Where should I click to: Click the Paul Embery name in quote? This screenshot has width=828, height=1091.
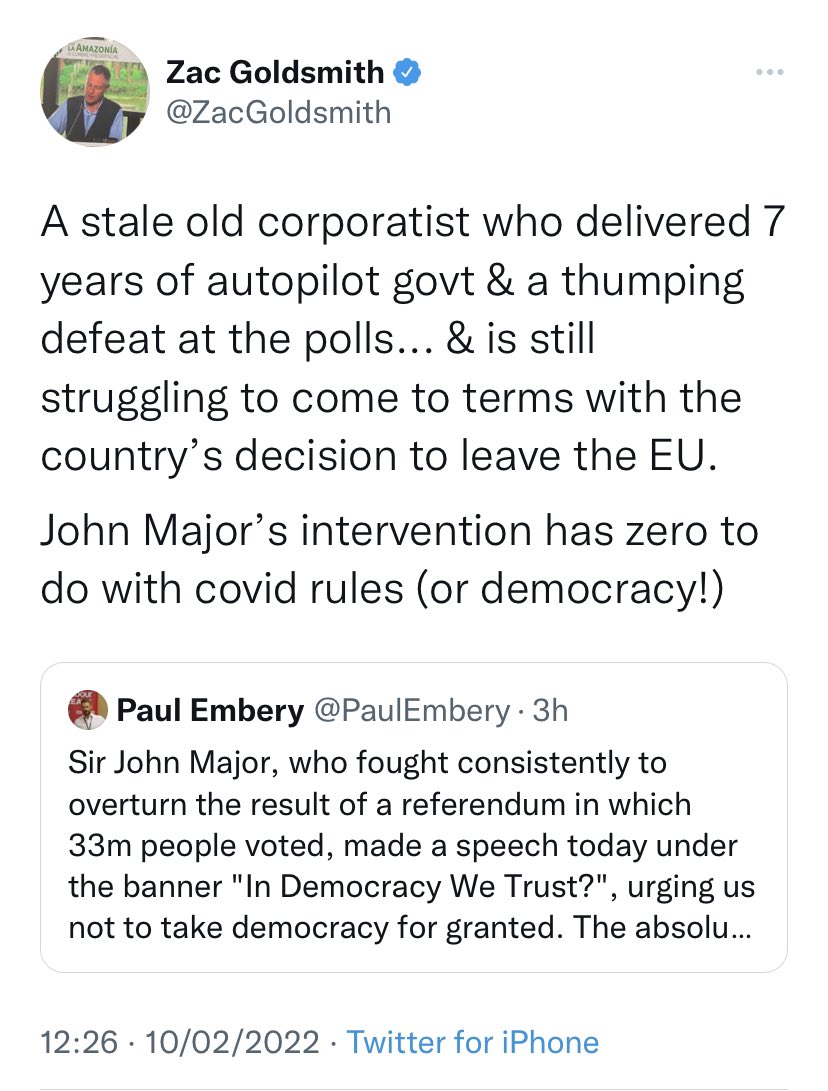point(210,711)
